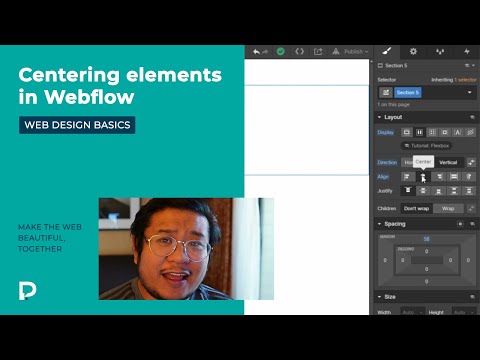Justify content to center
Screen dimensions: 480x360
pos(423,191)
